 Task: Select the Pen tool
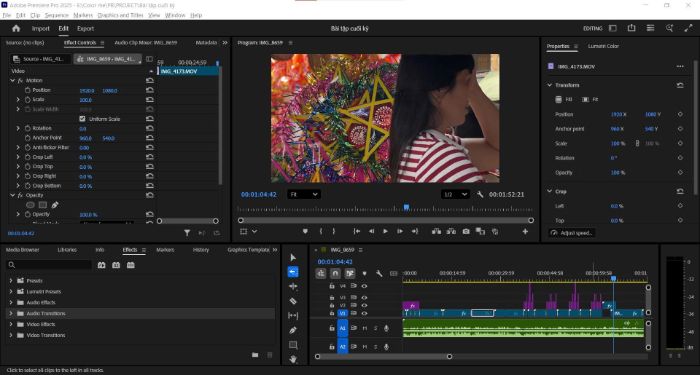point(293,330)
